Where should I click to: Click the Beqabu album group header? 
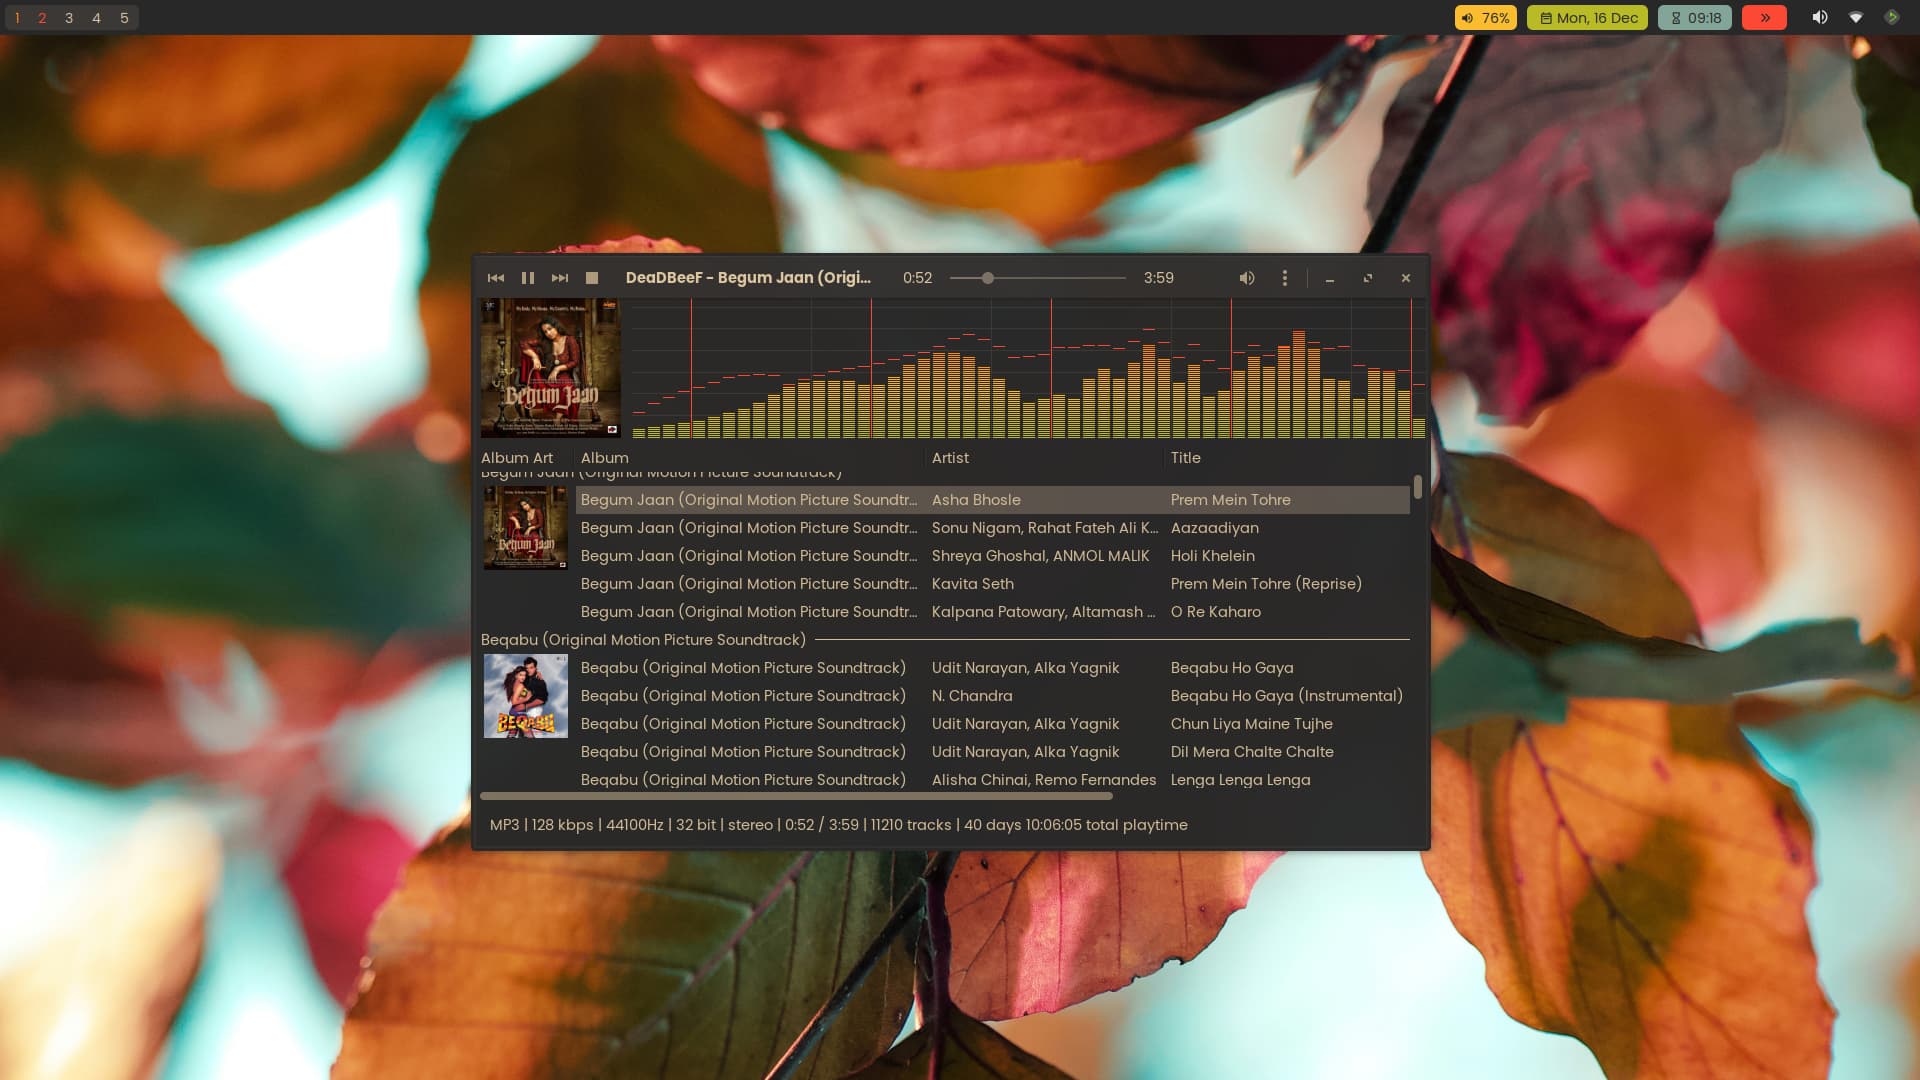[x=643, y=640]
